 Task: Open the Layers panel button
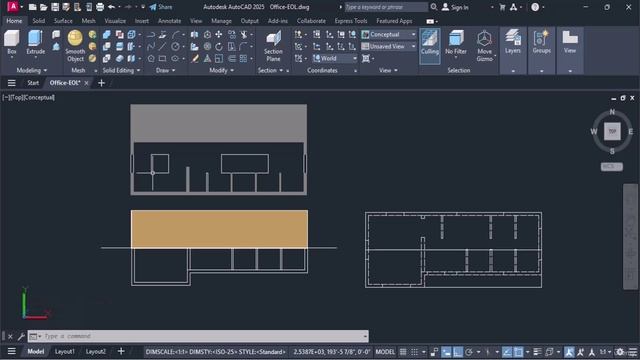tap(513, 42)
